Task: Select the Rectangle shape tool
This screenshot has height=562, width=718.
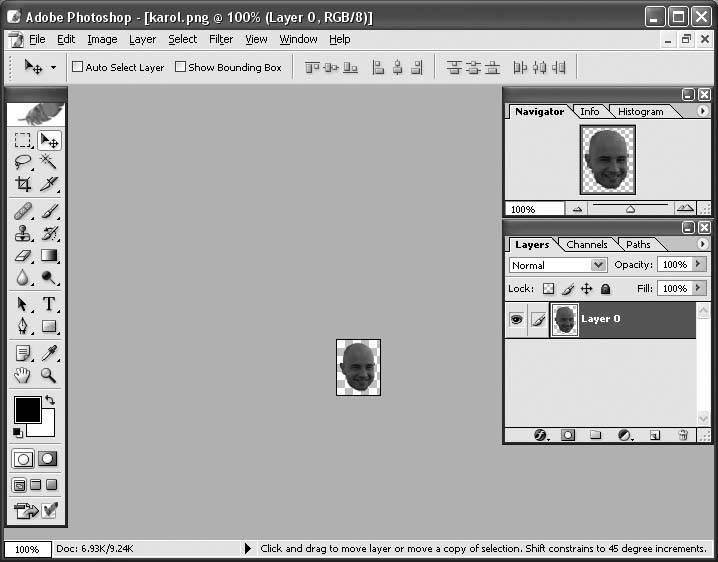Action: (49, 326)
